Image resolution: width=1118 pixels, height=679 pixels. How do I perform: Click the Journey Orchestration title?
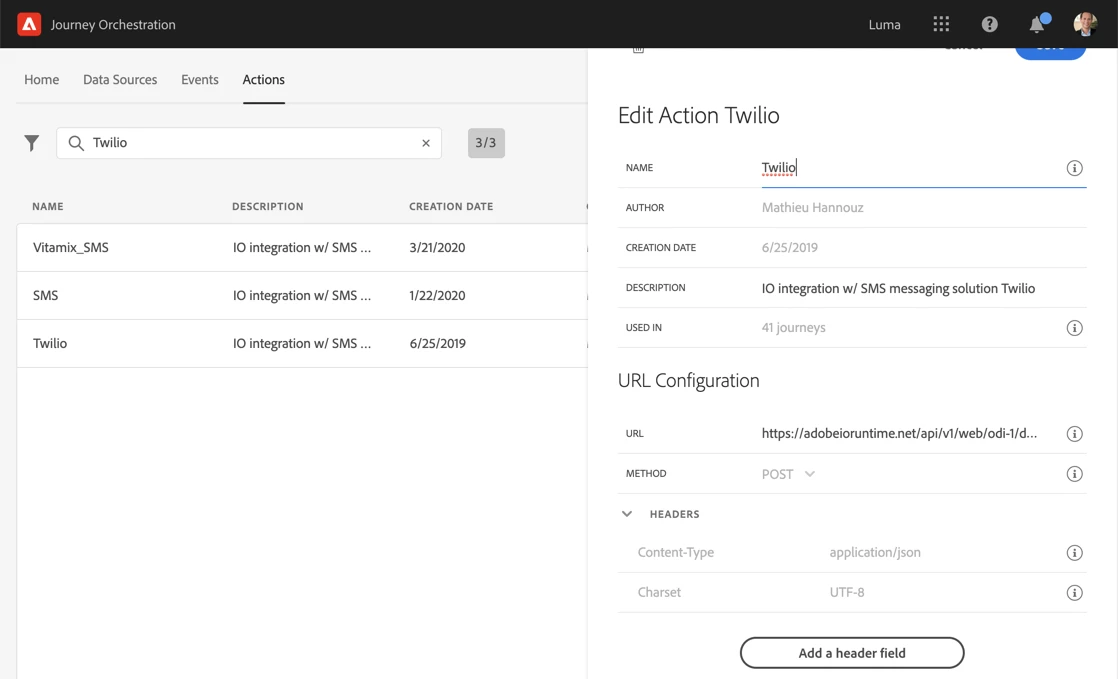point(113,24)
